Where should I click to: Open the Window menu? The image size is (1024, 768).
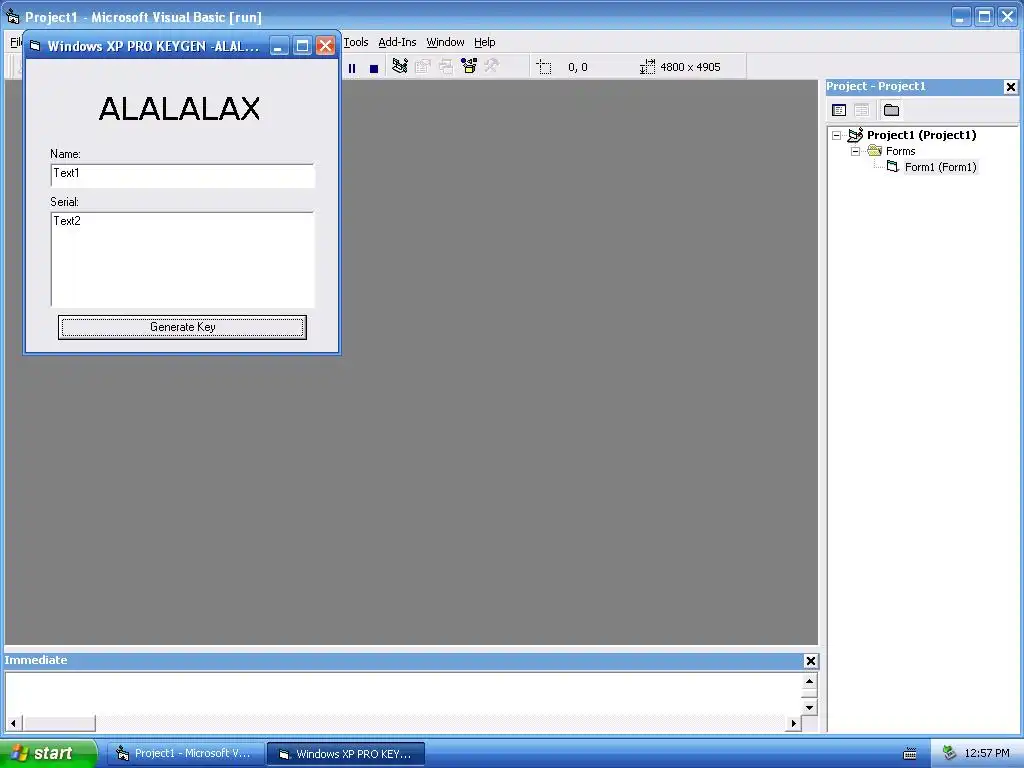click(445, 42)
